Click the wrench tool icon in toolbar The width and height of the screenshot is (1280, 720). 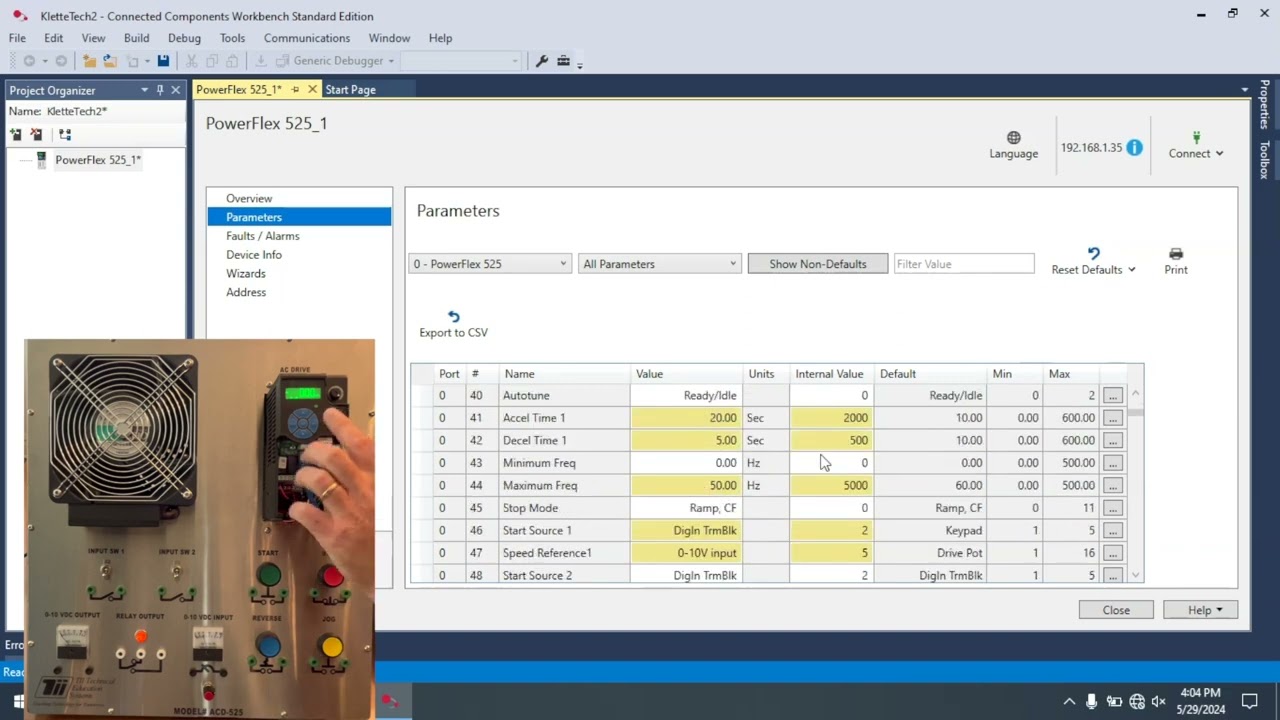[x=542, y=61]
